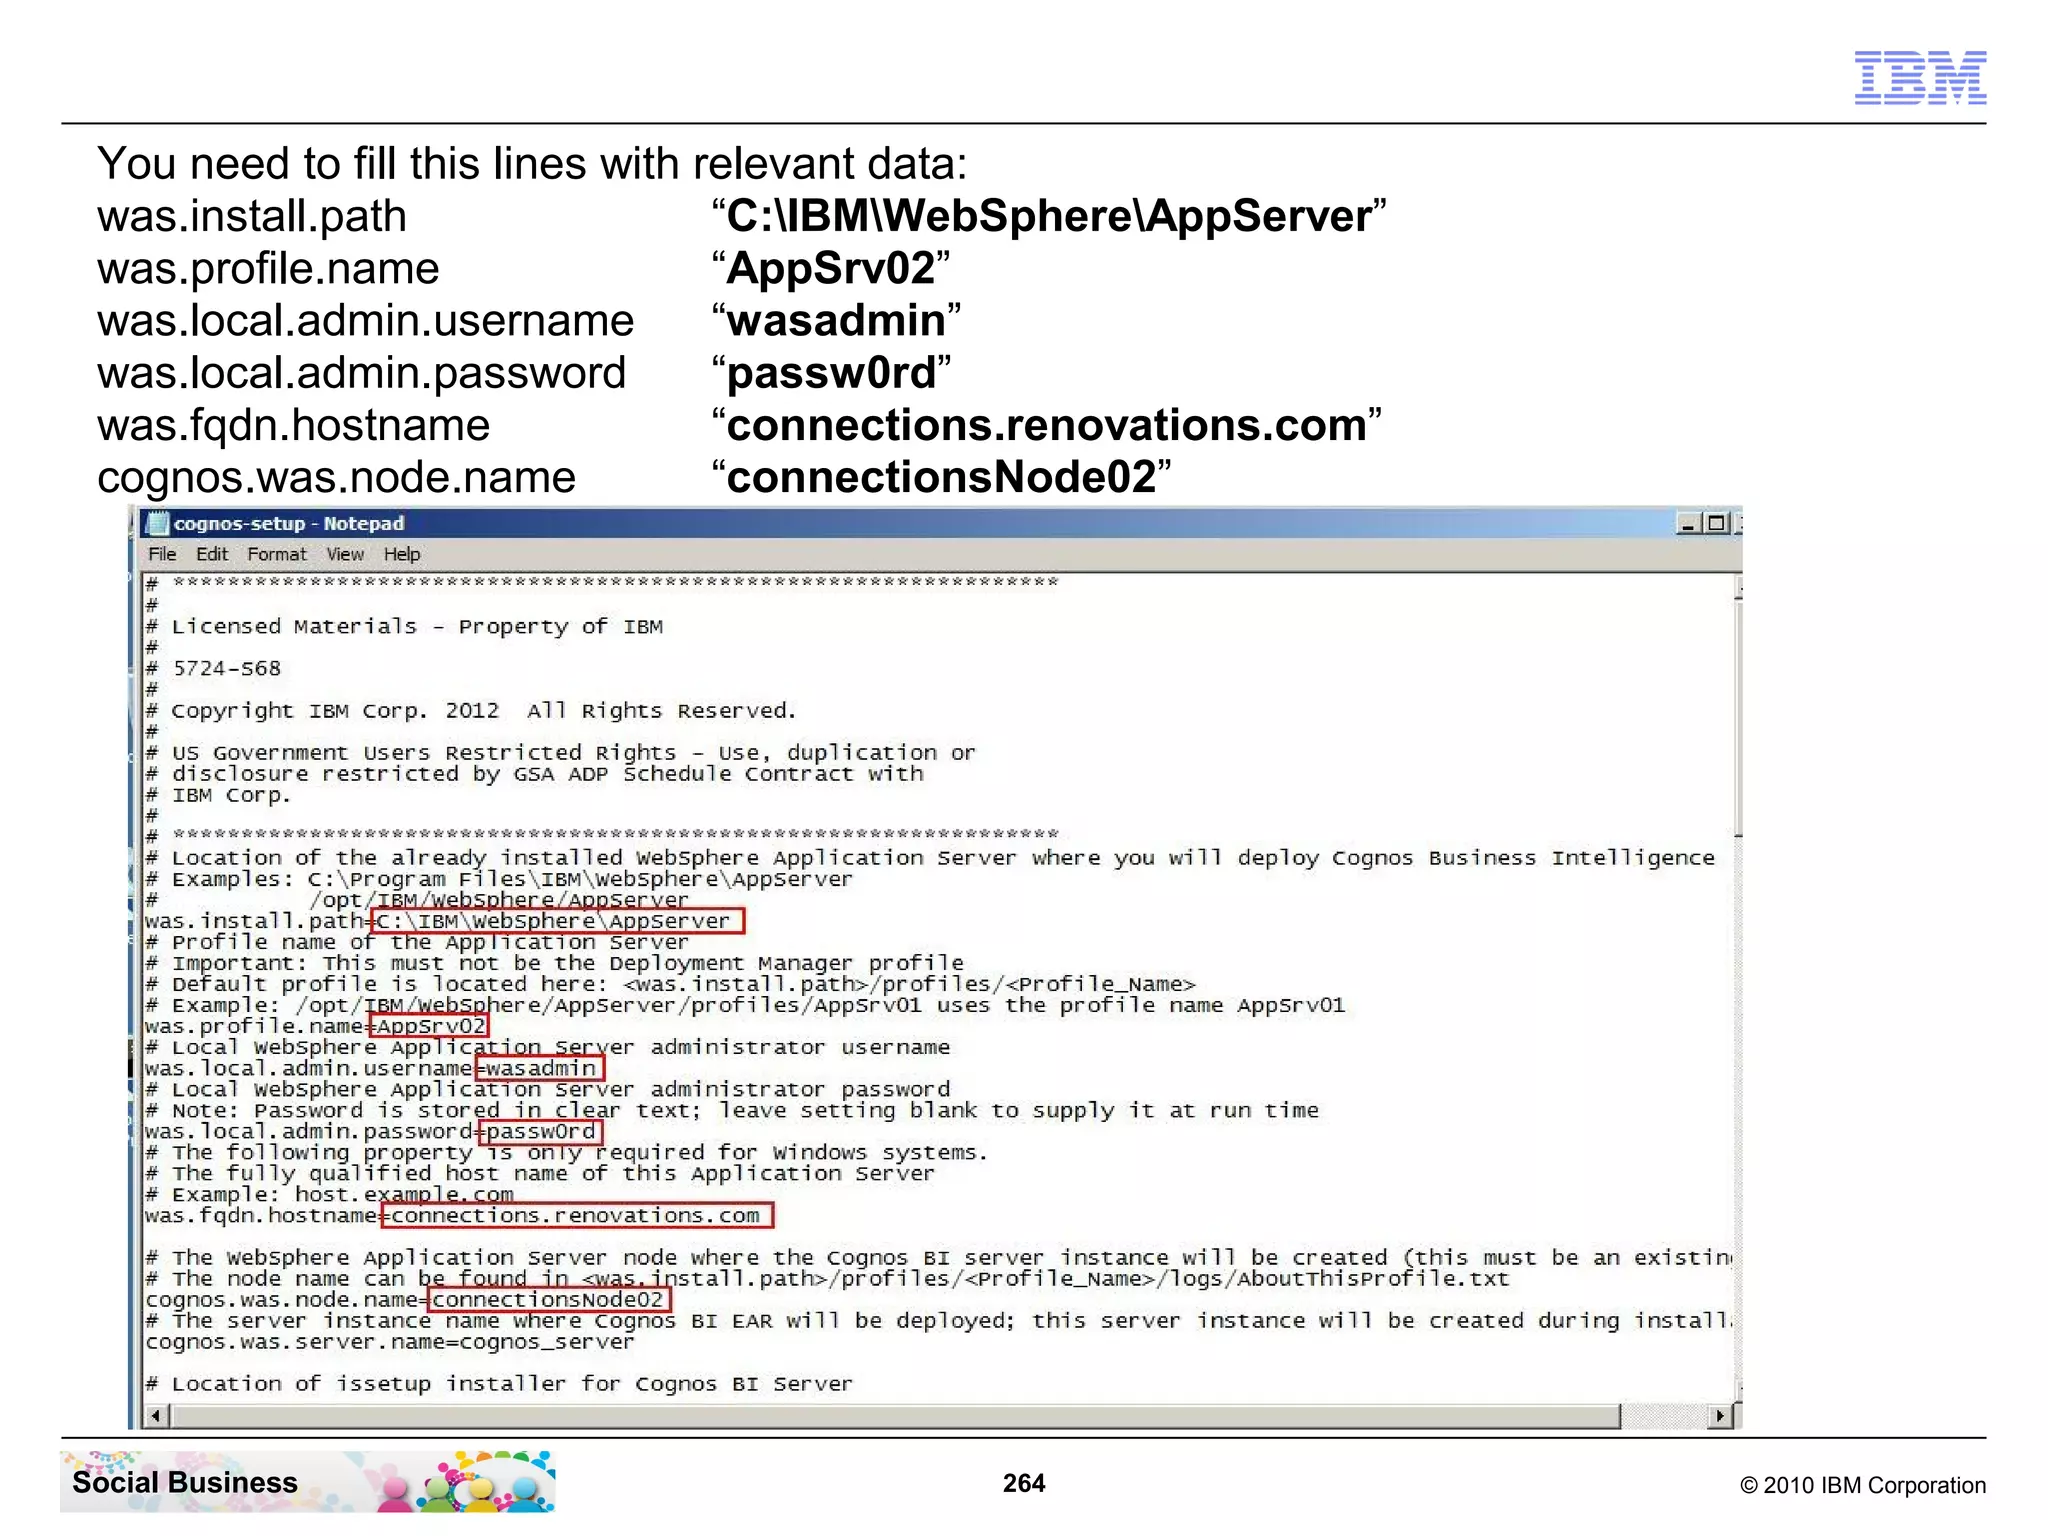Minimize the cognos-setup Notepad window
The height and width of the screenshot is (1536, 2048).
coord(1689,523)
